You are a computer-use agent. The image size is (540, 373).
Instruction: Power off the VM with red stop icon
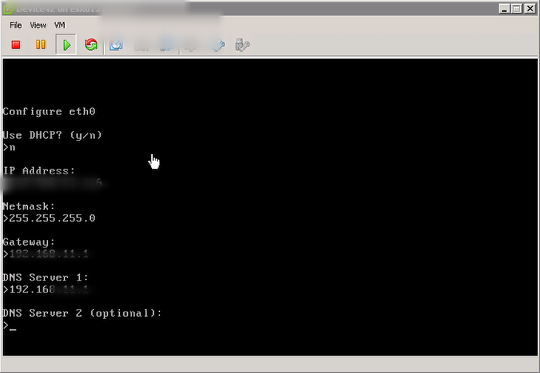(16, 45)
